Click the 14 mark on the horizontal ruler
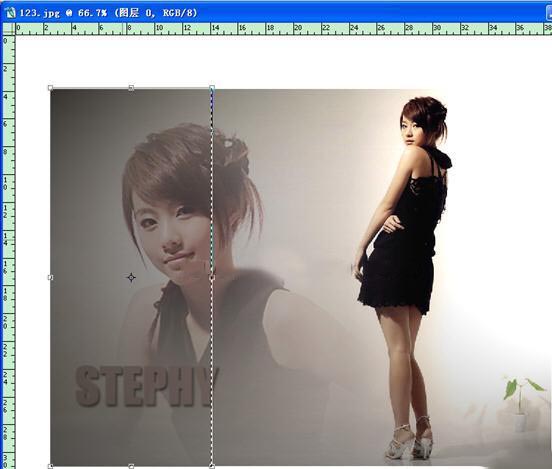 [x=215, y=27]
